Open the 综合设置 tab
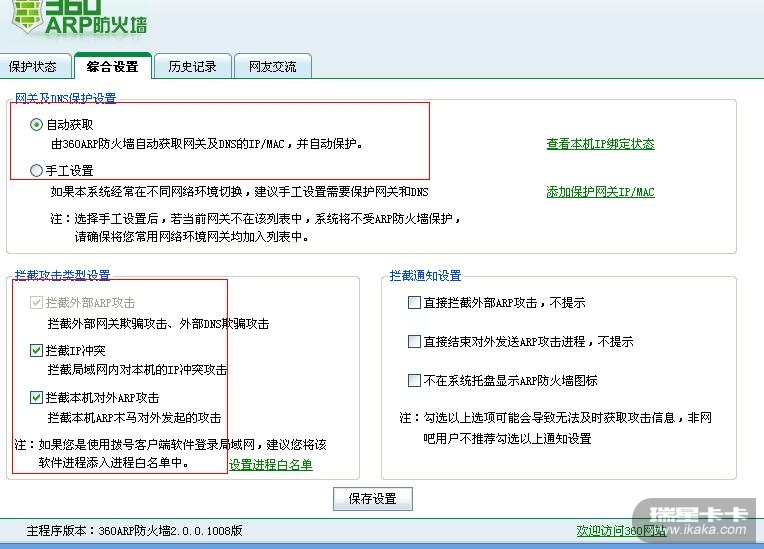The image size is (764, 549). pos(113,66)
